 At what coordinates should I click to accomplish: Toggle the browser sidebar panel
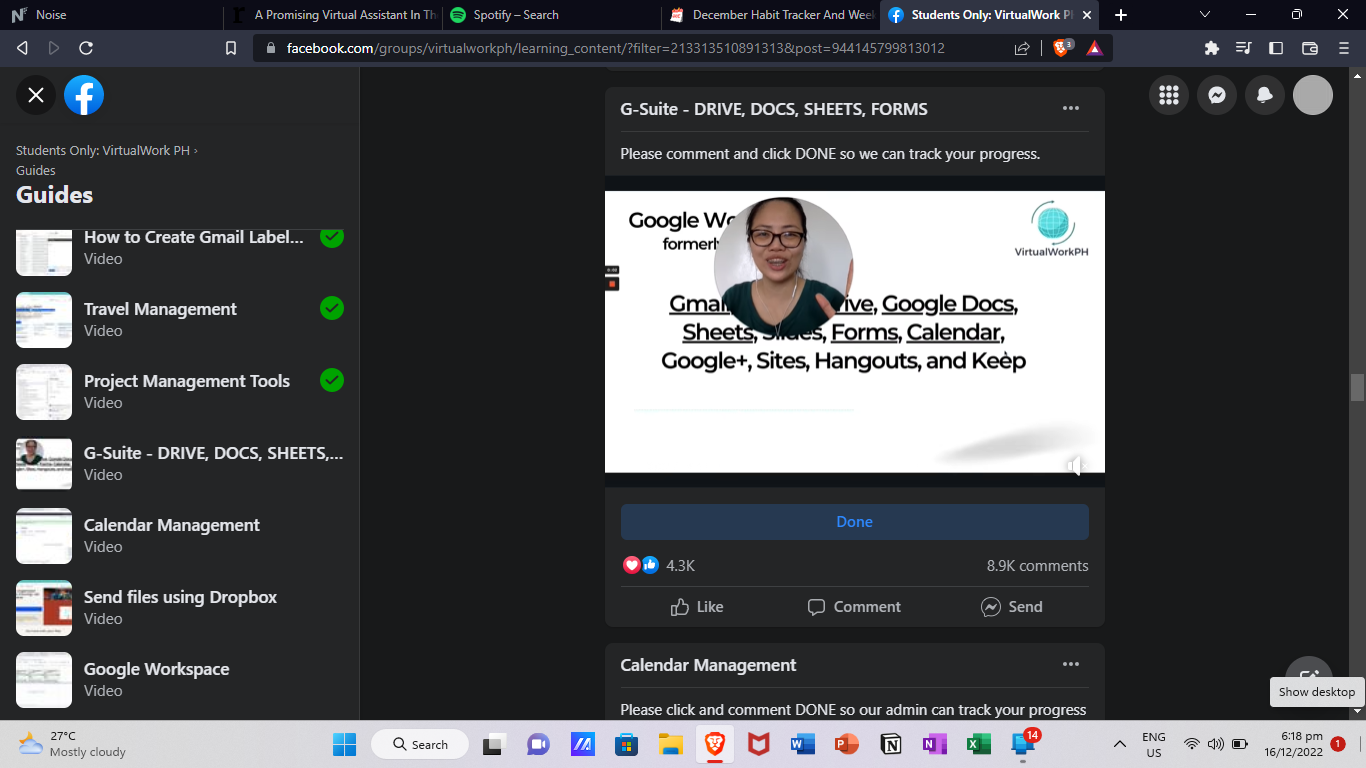pos(1276,48)
